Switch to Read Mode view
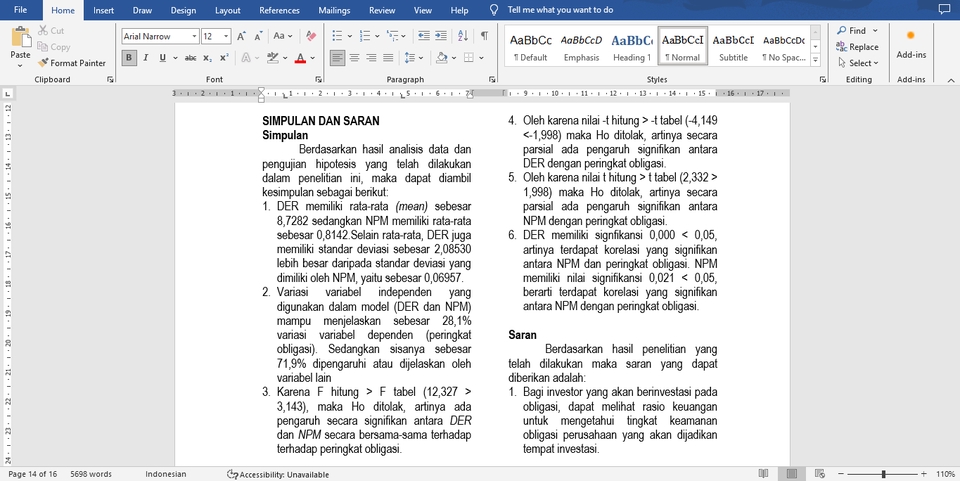Screen dimensions: 960x481 [x=763, y=474]
